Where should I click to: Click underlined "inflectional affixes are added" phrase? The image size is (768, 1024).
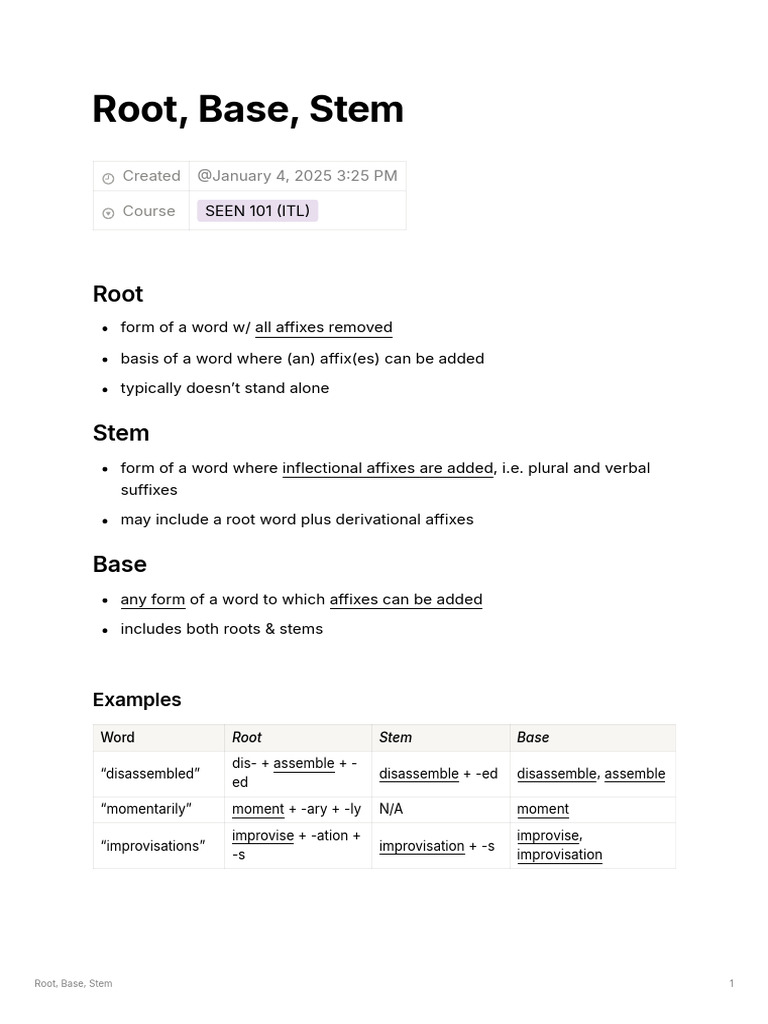pyautogui.click(x=387, y=467)
